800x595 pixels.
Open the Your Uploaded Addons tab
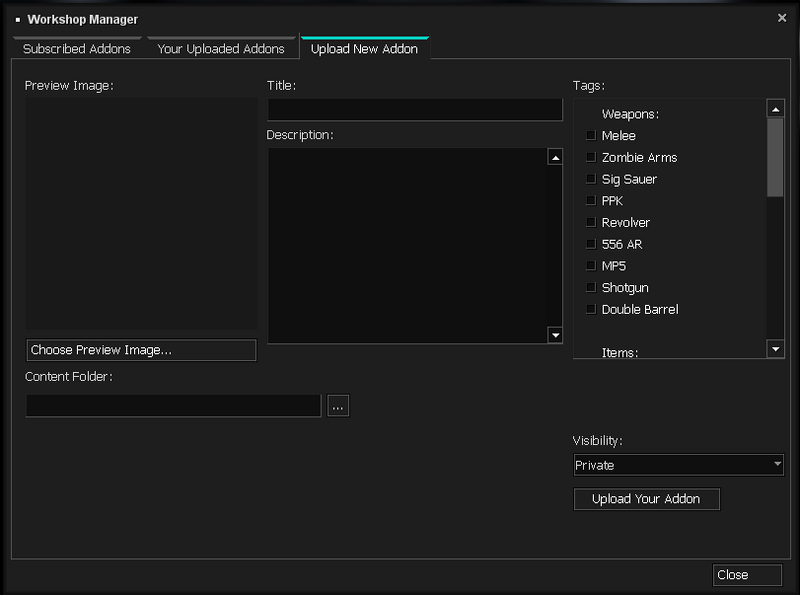click(222, 46)
